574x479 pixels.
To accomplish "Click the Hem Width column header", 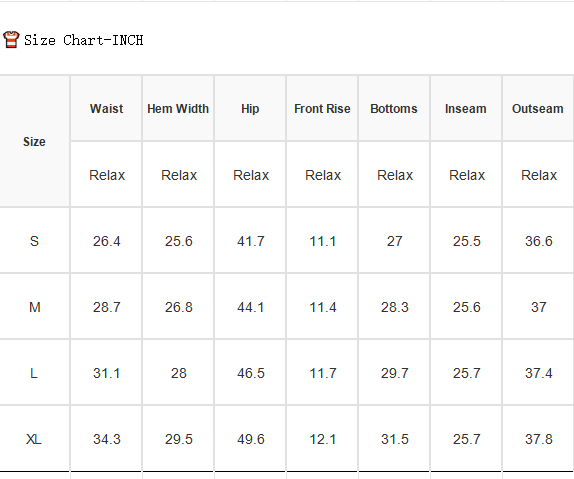I will click(178, 108).
